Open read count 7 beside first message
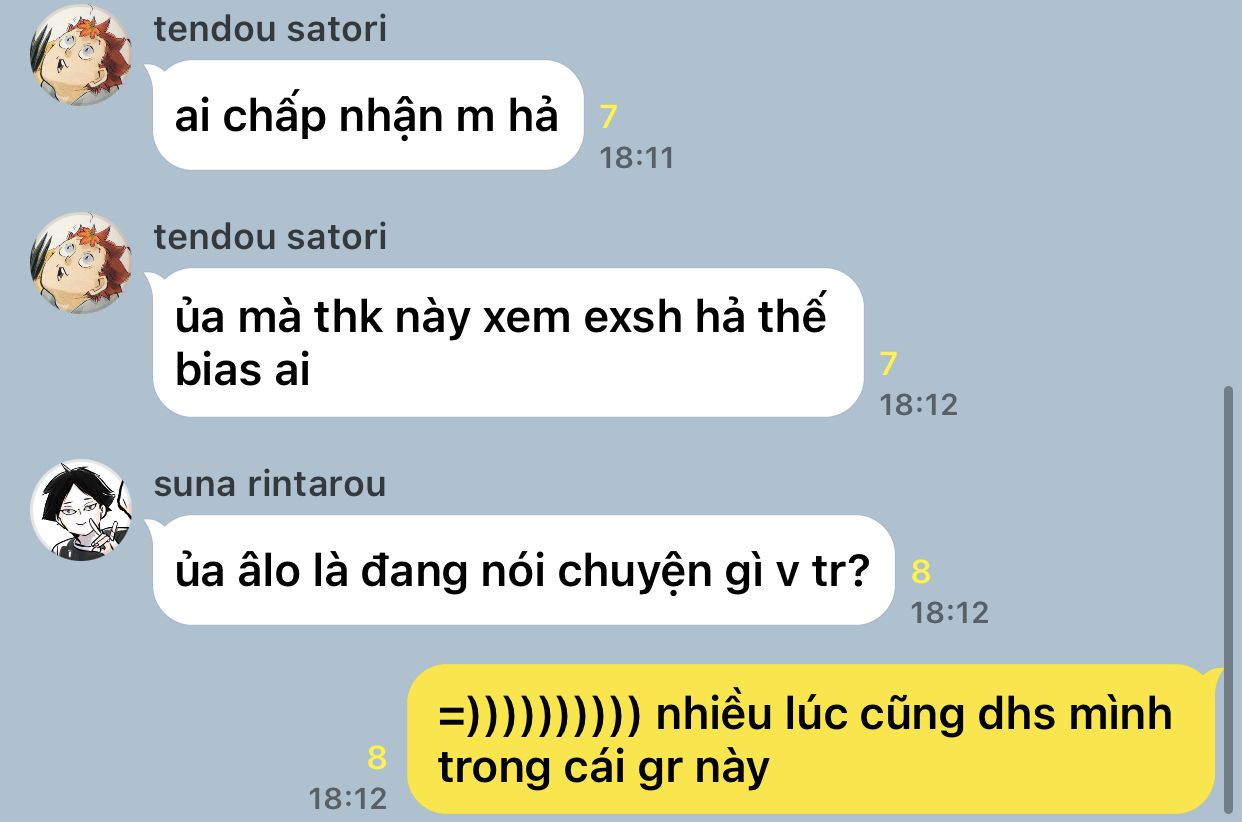Screen dimensions: 1242x822 point(608,118)
